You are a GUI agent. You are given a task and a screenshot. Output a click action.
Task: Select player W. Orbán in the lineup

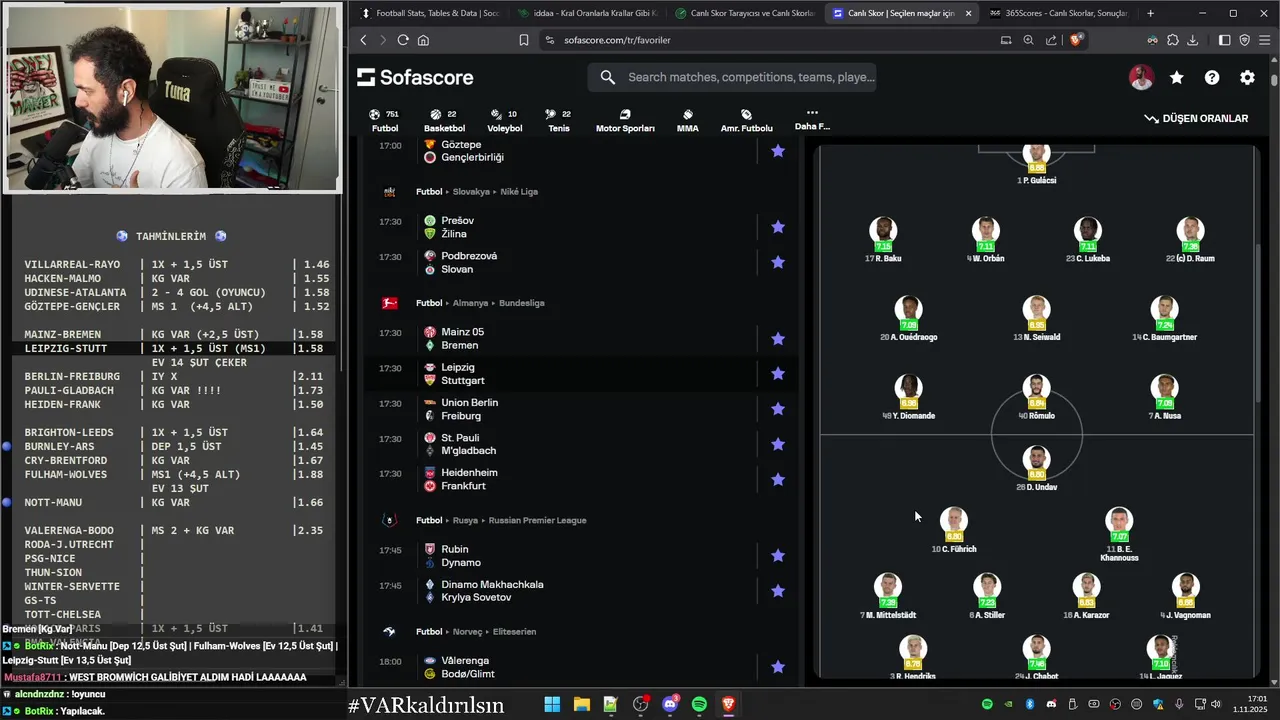coord(986,240)
